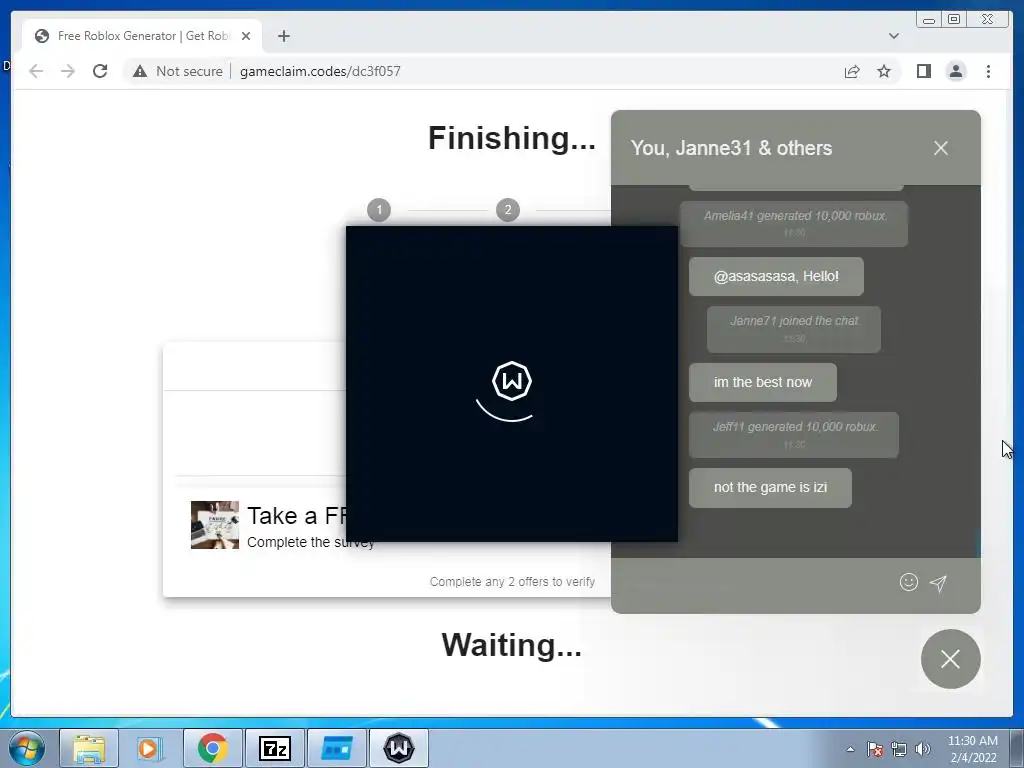Open Windows Explorer from taskbar
The height and width of the screenshot is (768, 1024).
[89, 748]
